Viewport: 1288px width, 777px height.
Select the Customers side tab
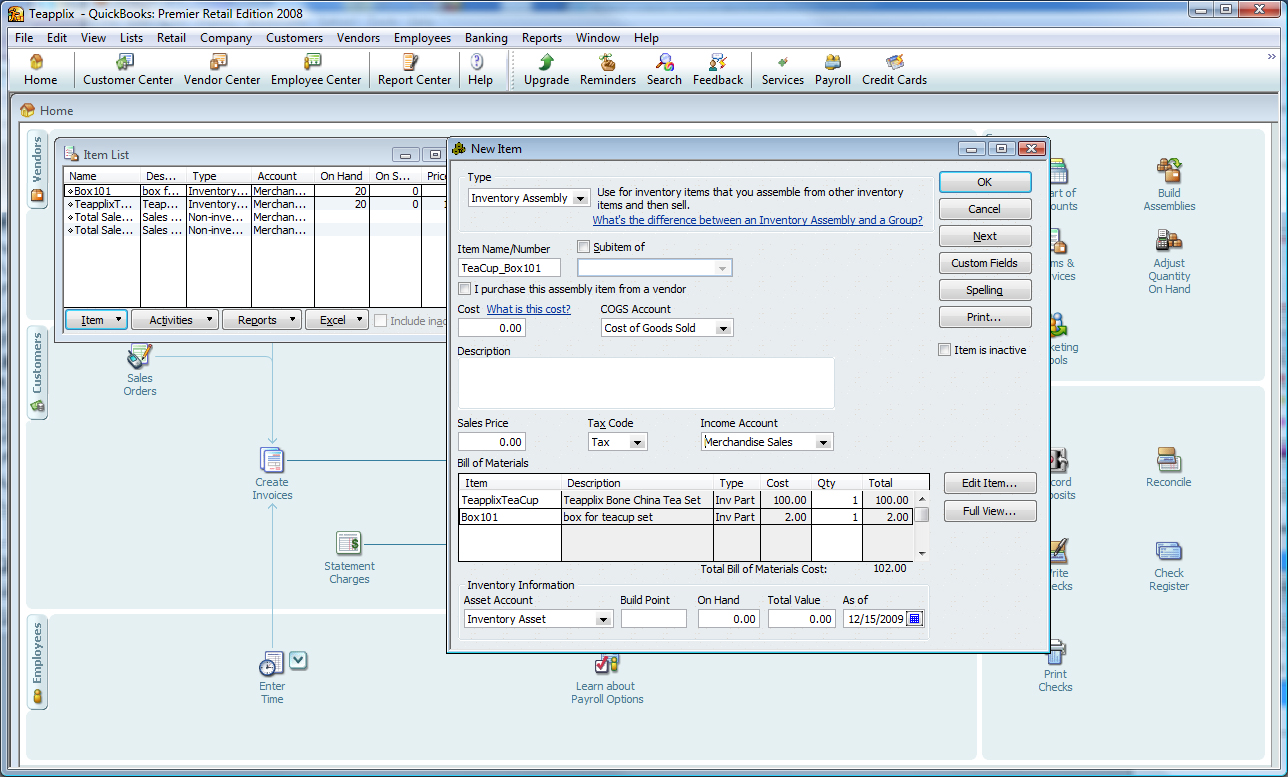click(x=38, y=373)
